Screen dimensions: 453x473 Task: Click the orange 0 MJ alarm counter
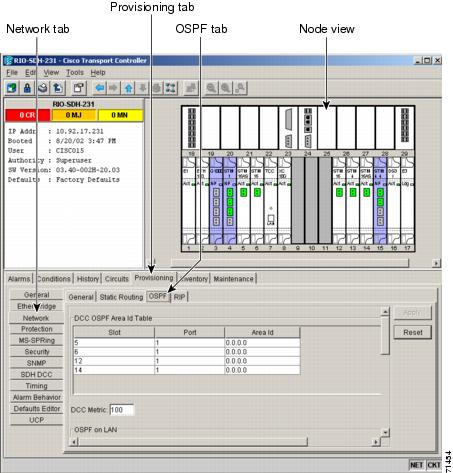pos(74,115)
